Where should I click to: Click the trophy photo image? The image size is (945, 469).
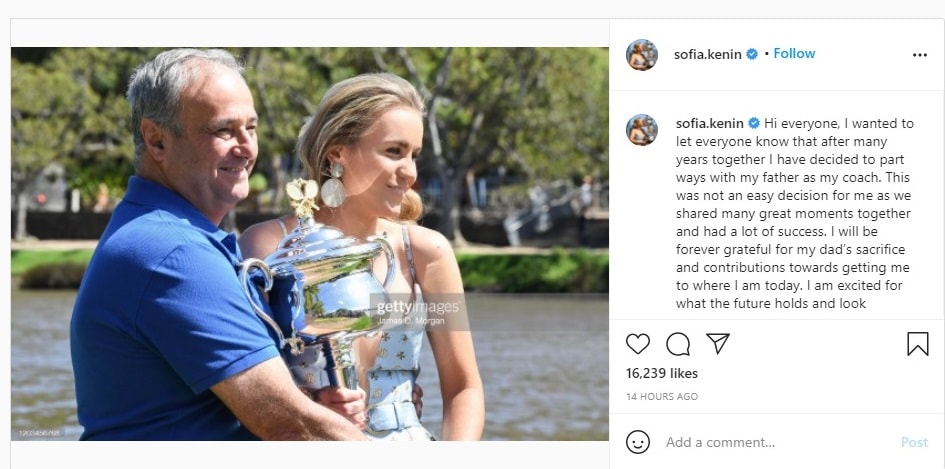310,244
